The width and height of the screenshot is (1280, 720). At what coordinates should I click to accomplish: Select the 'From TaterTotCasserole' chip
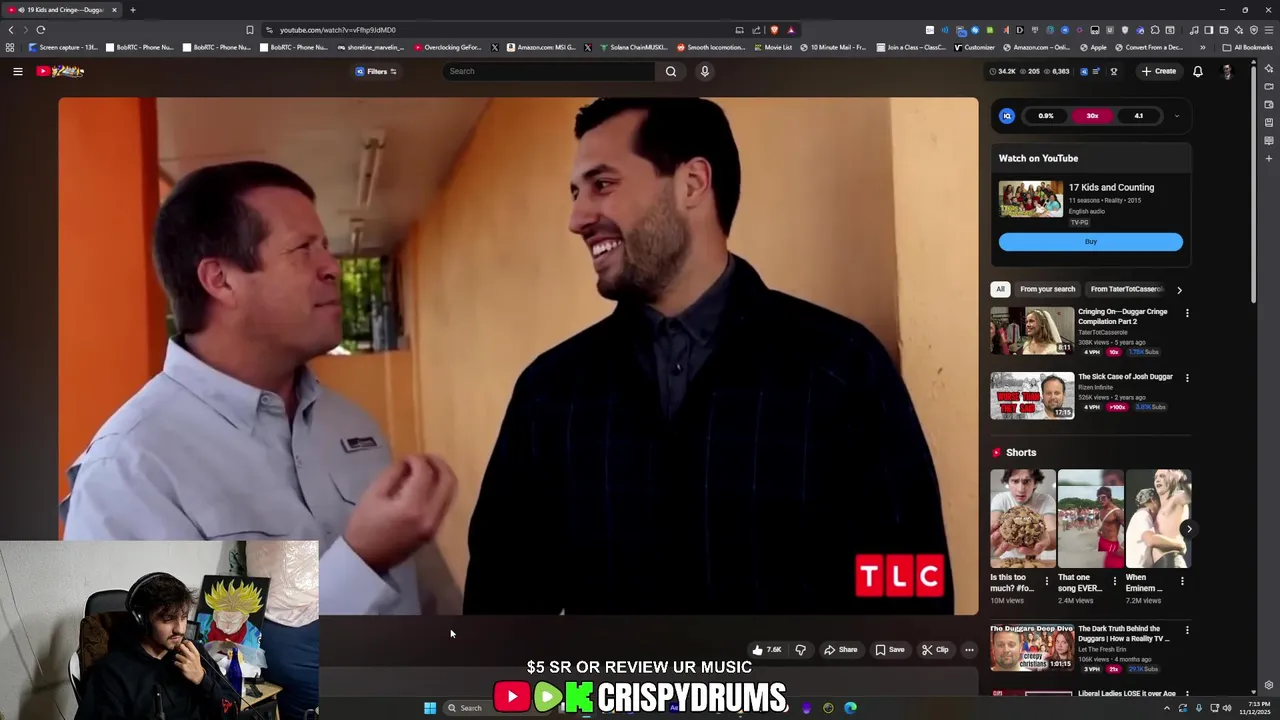tap(1127, 289)
